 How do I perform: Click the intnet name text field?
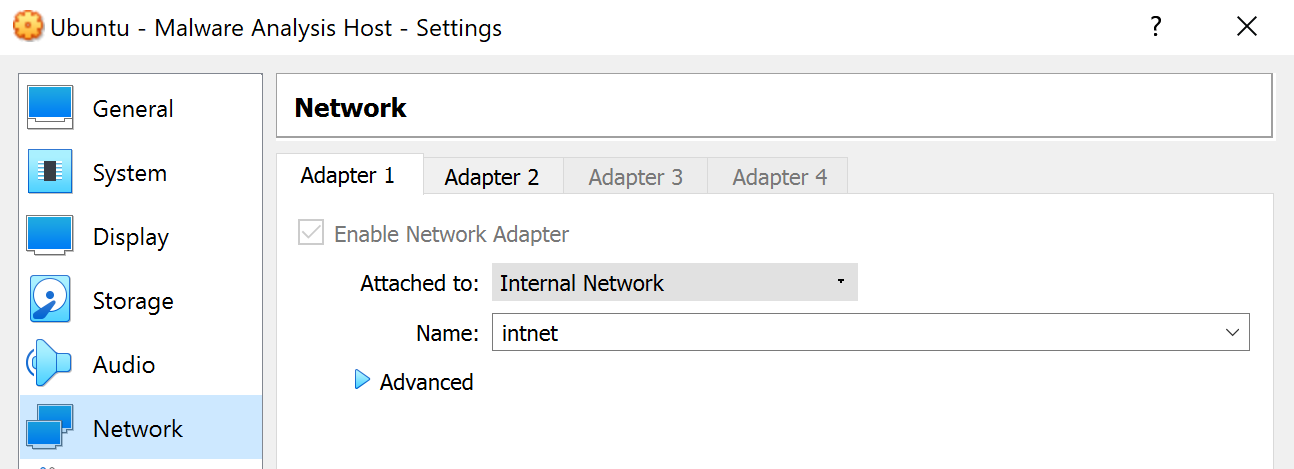(x=850, y=333)
